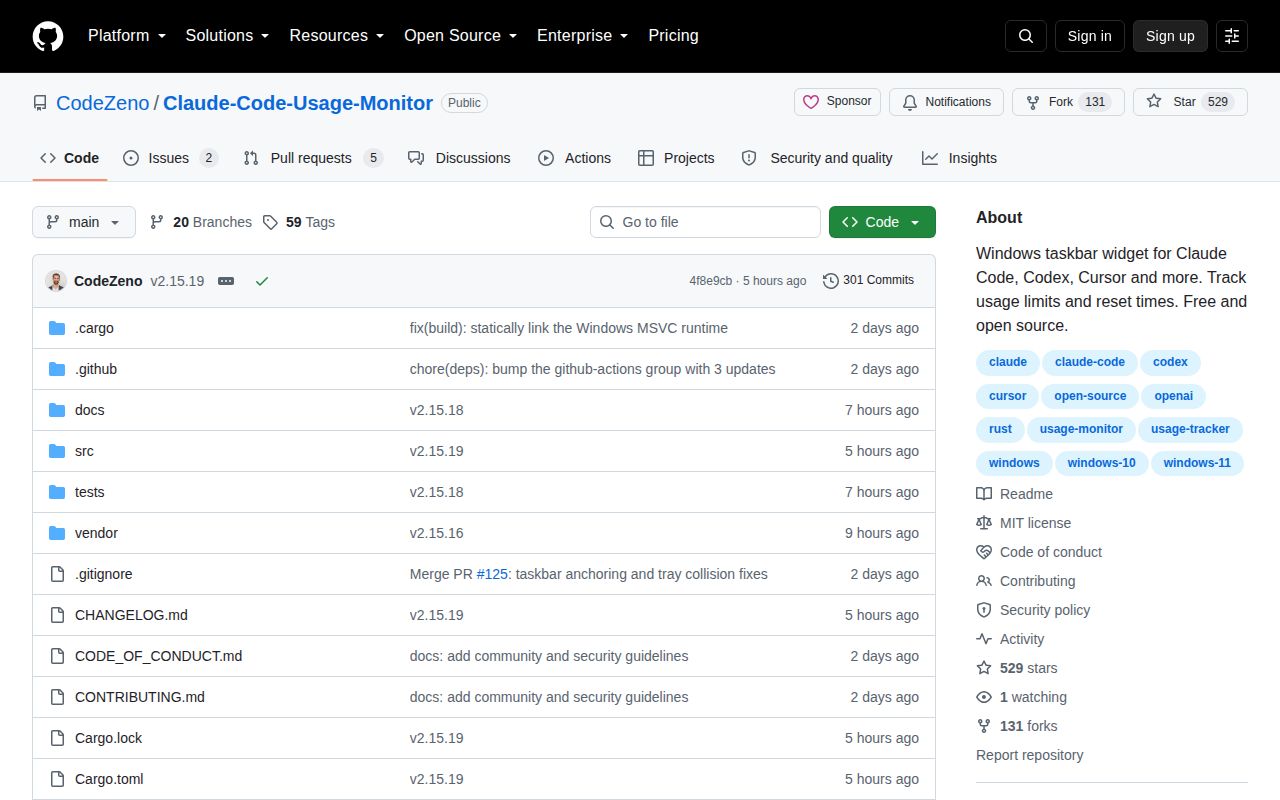Switch to the Projects tab
Viewport: 1280px width, 800px height.
(676, 158)
